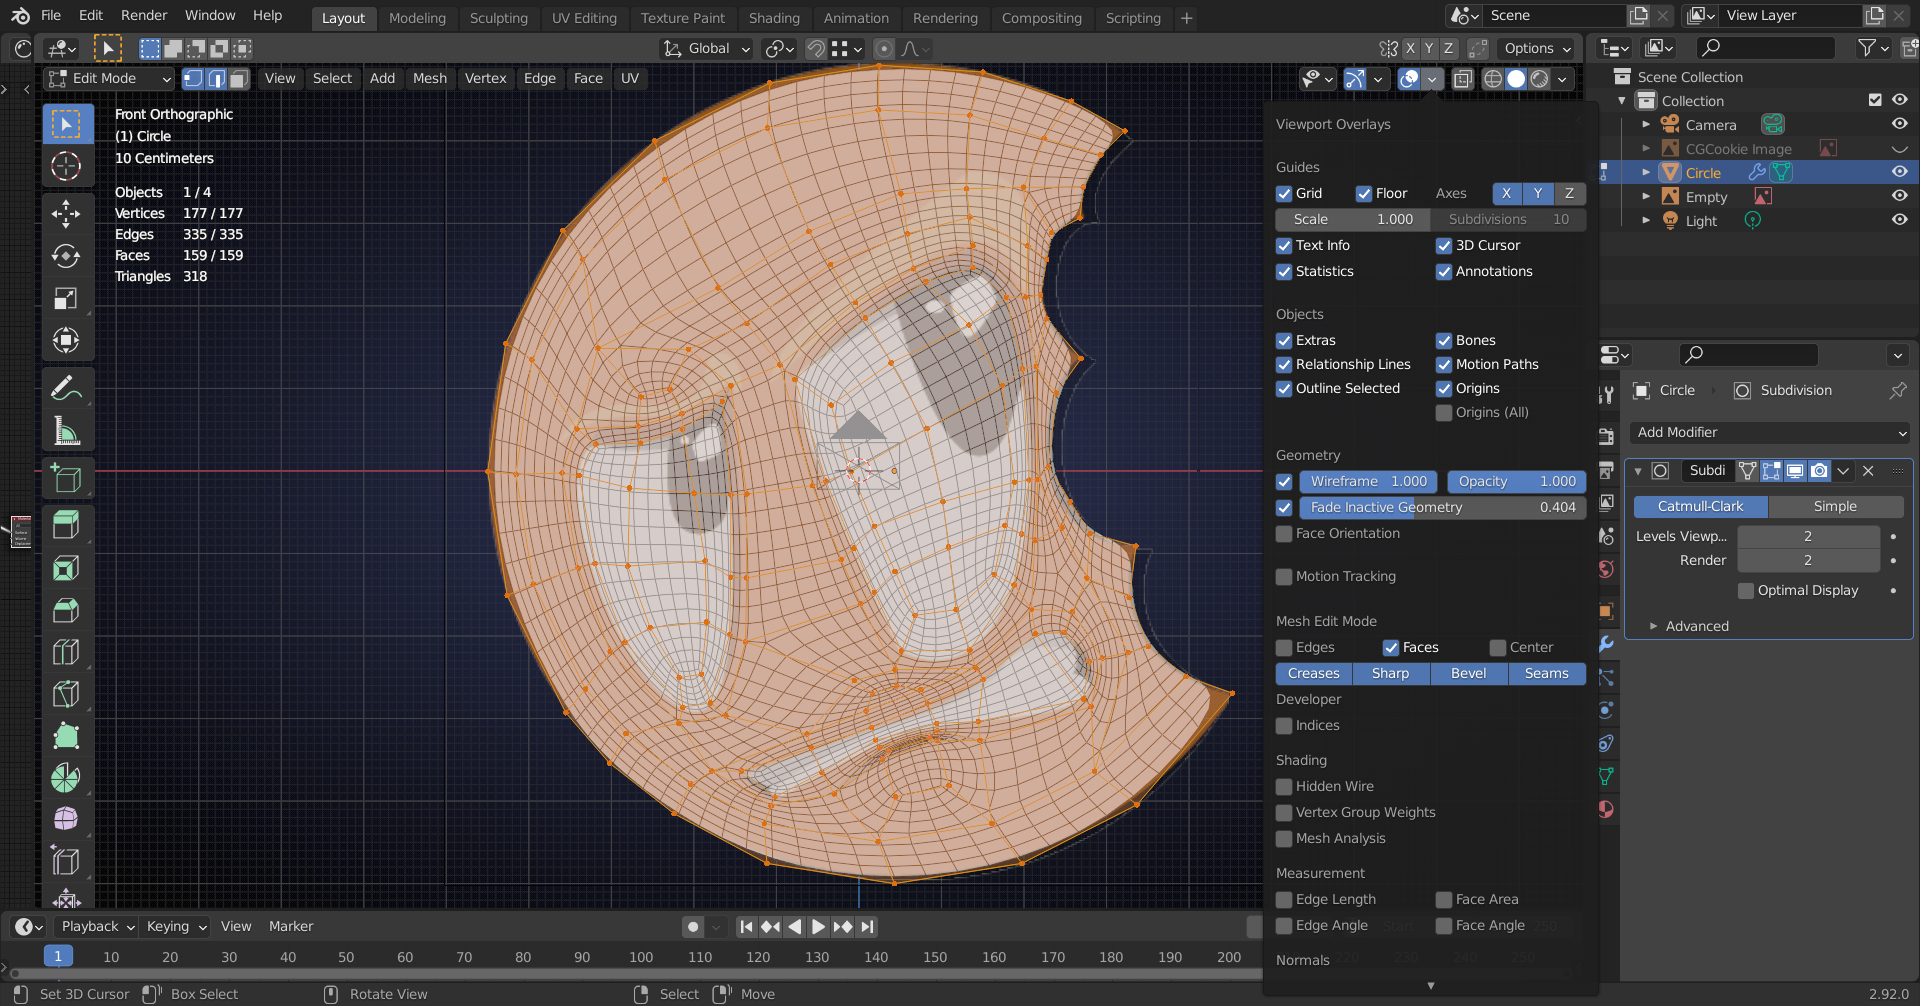Hide the Camera object in outliner
This screenshot has width=1920, height=1006.
(1899, 124)
